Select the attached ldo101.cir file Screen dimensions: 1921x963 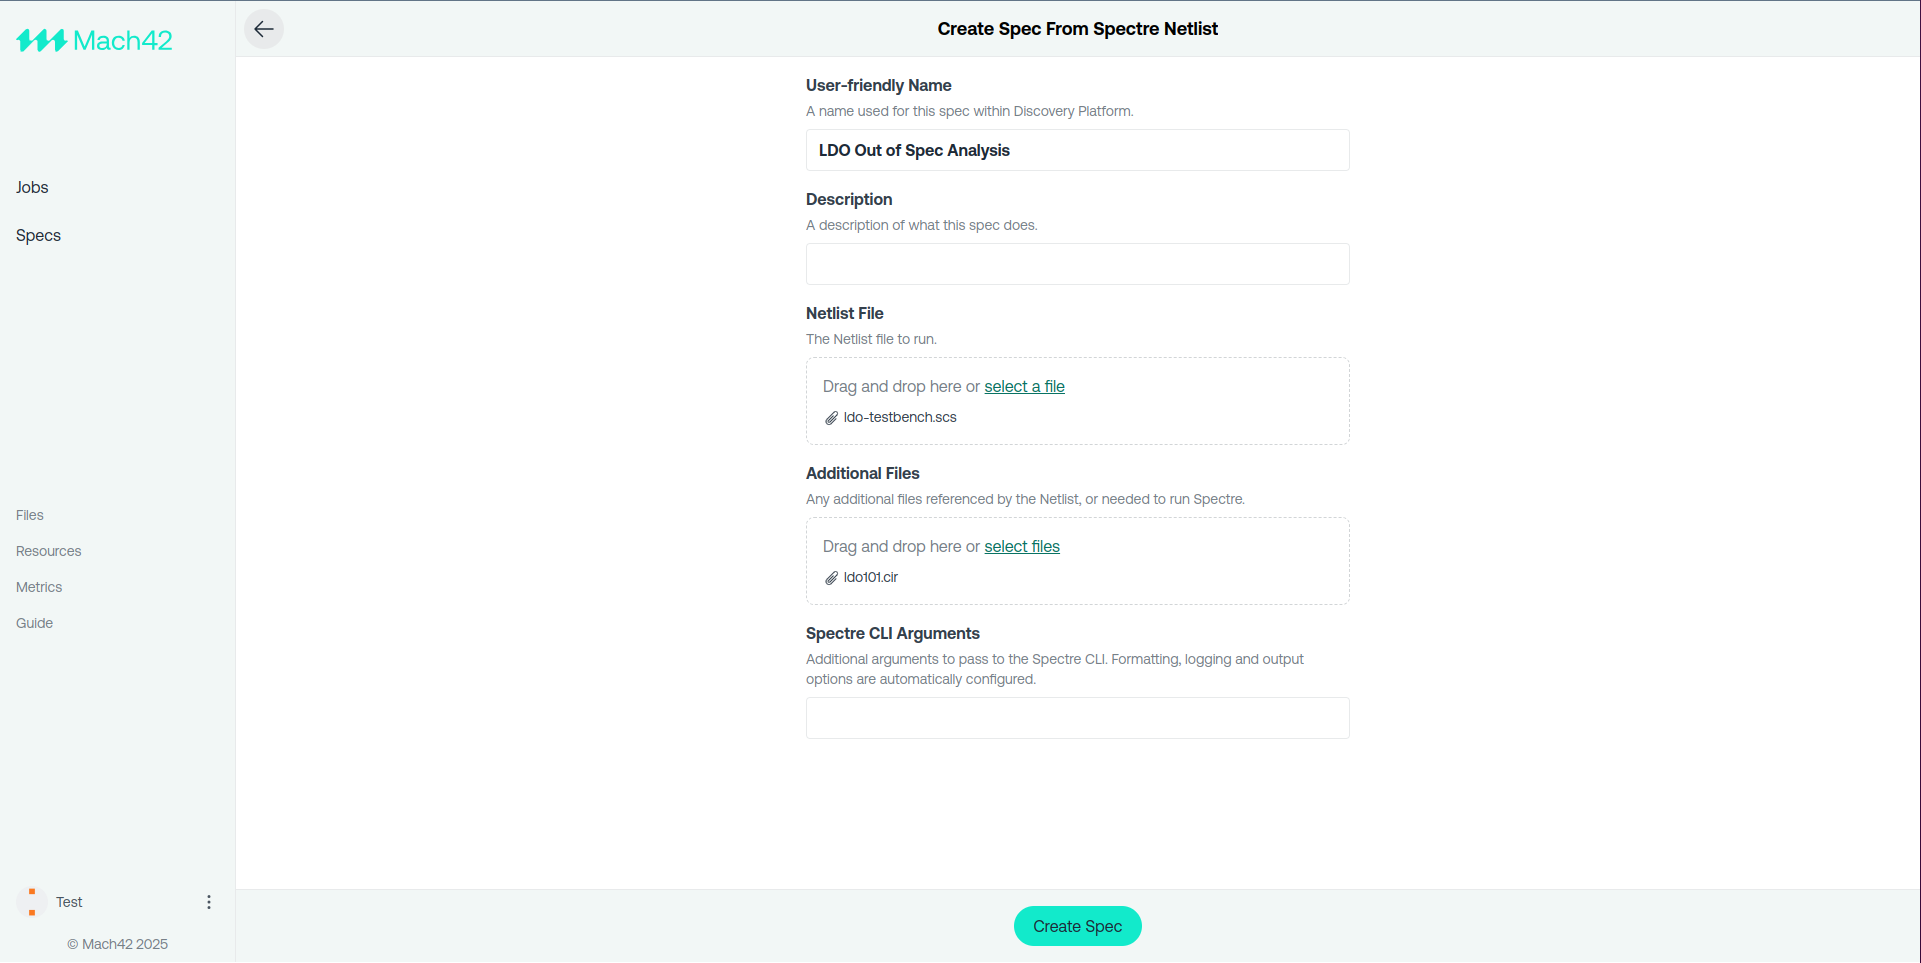(x=870, y=577)
